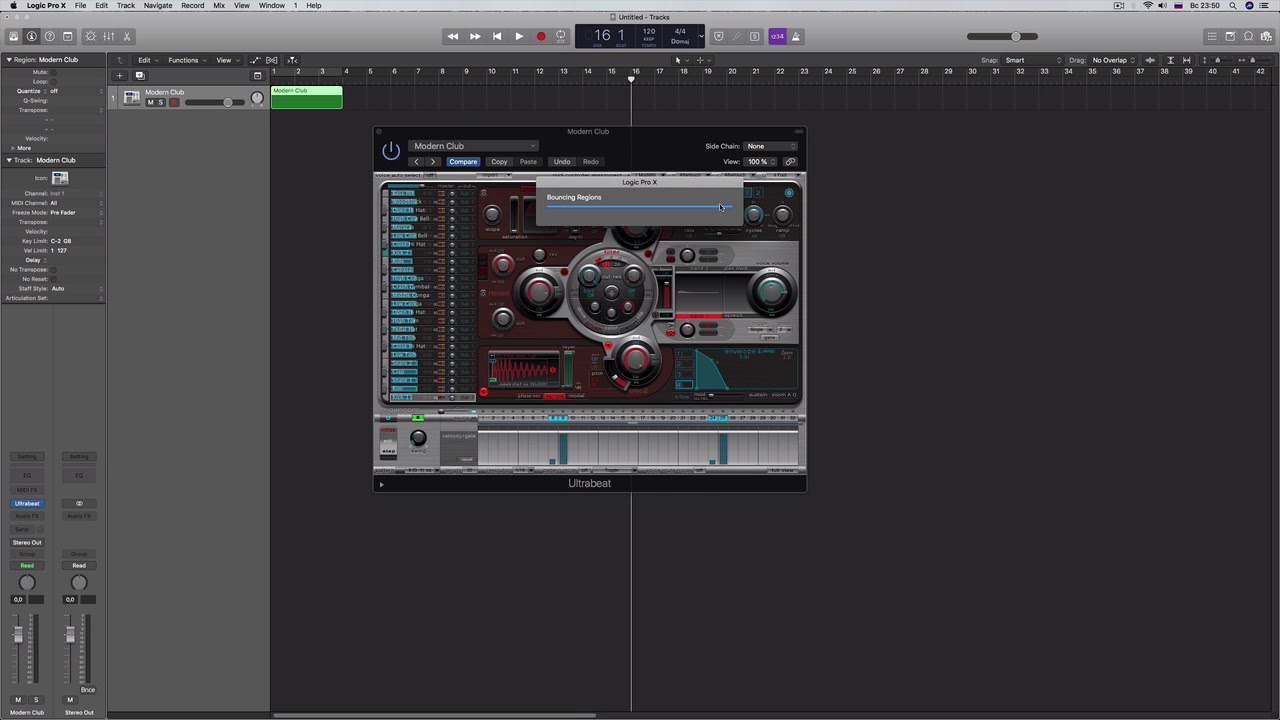Open the Loop Browser icon
Viewport: 1280px width, 720px height.
pyautogui.click(x=1249, y=37)
